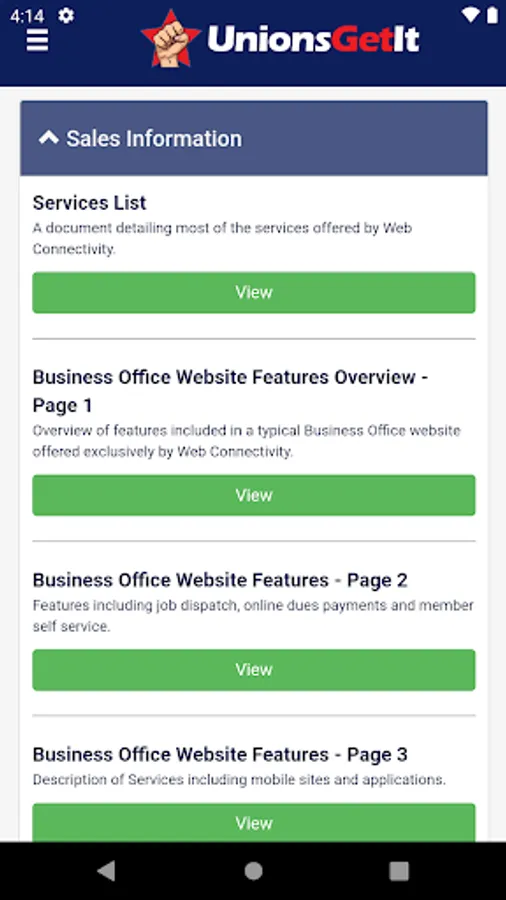The width and height of the screenshot is (506, 900).
Task: Collapse the Sales Information section chevron
Action: click(49, 138)
